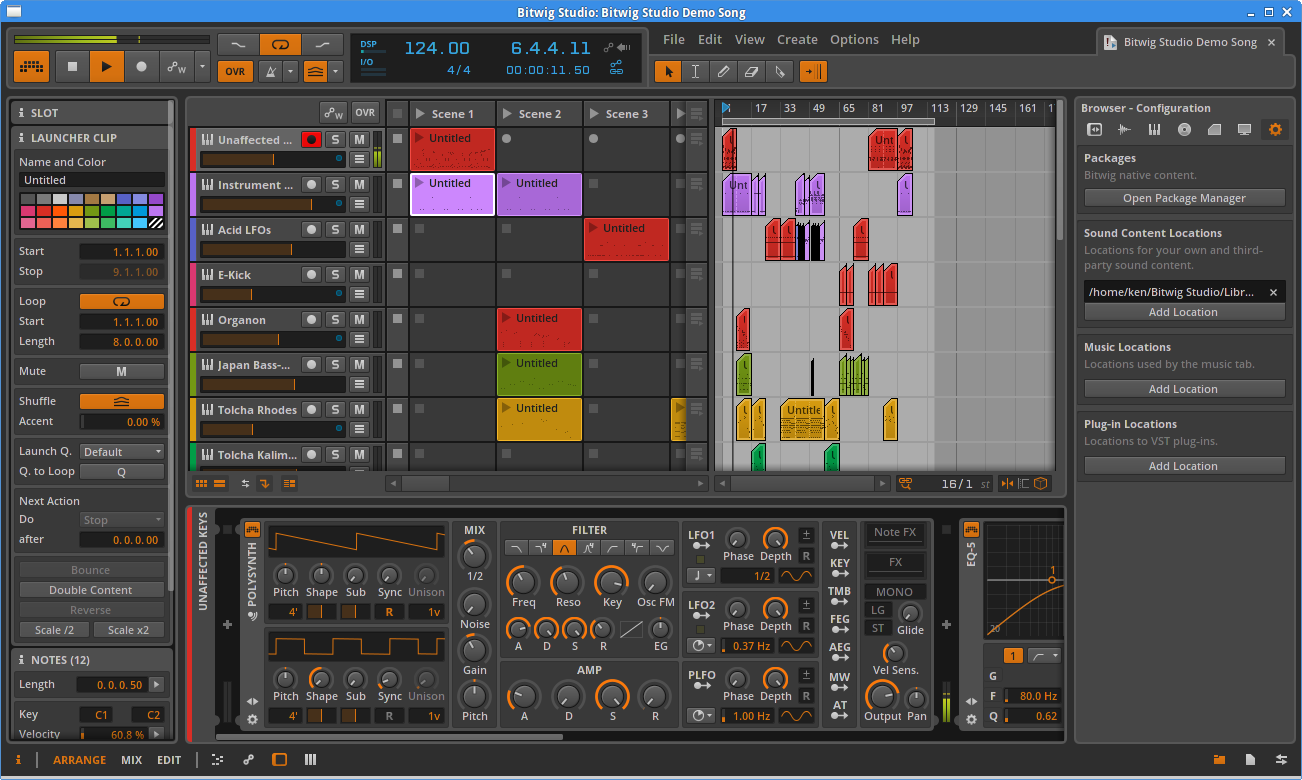
Task: Open metronome settings dropdown arrow
Action: pos(290,71)
